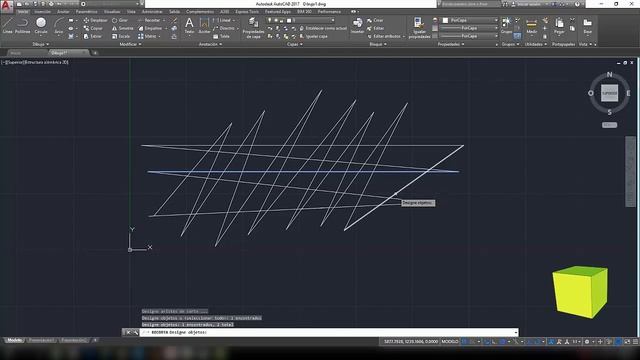
Task: Click the Matriz (array) tool
Action: pos(147,36)
